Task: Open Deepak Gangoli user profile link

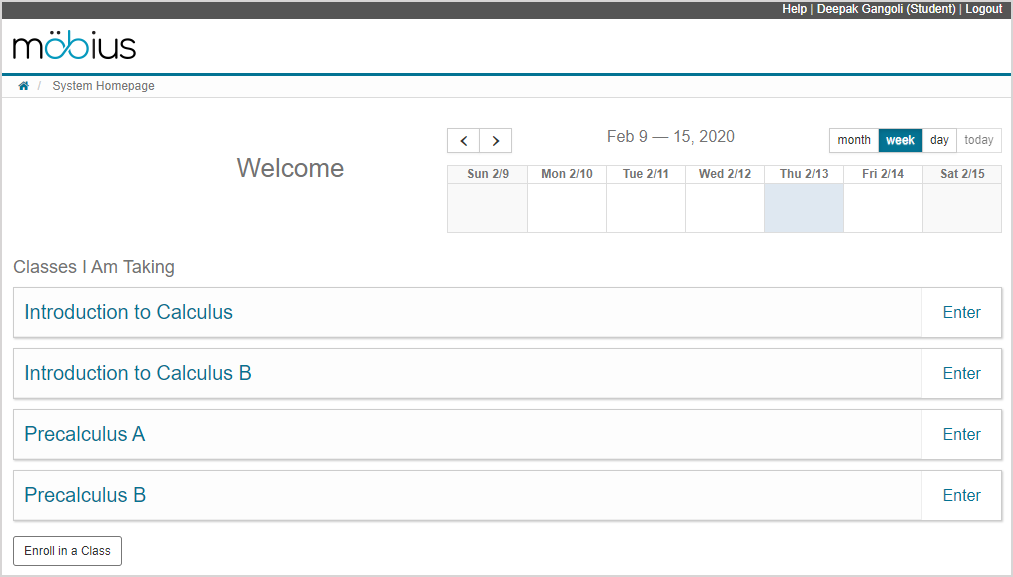Action: pos(885,9)
